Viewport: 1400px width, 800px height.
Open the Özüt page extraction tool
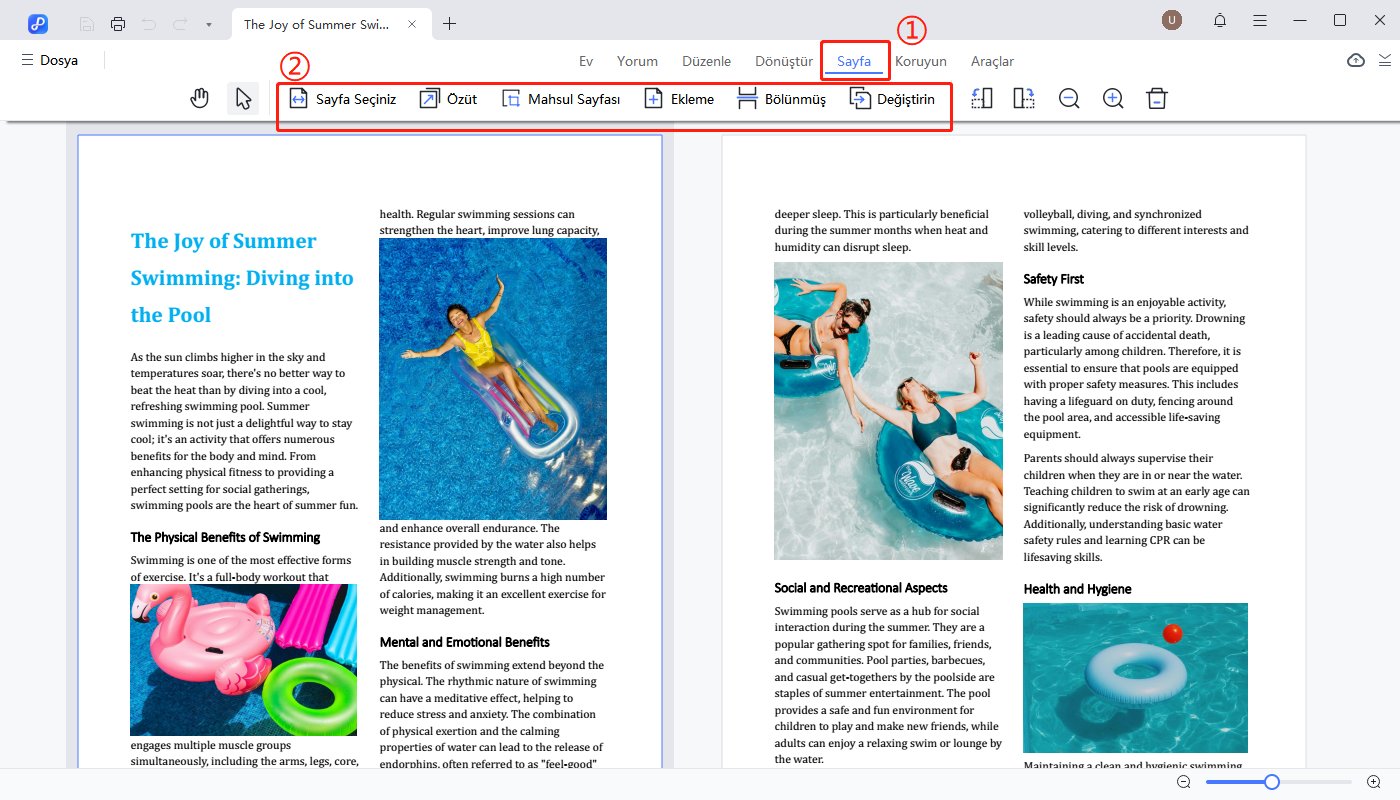pos(447,98)
